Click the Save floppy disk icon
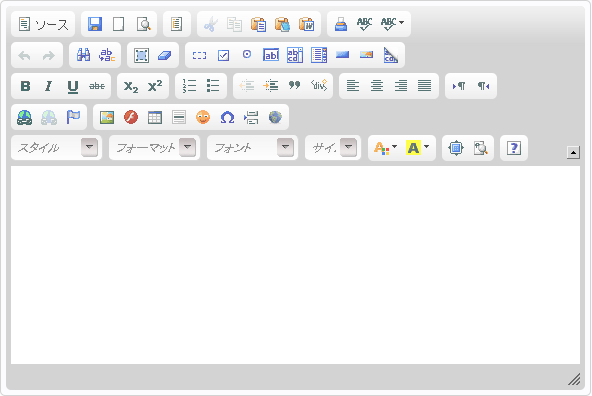Screen dimensions: 592x396 (95, 24)
